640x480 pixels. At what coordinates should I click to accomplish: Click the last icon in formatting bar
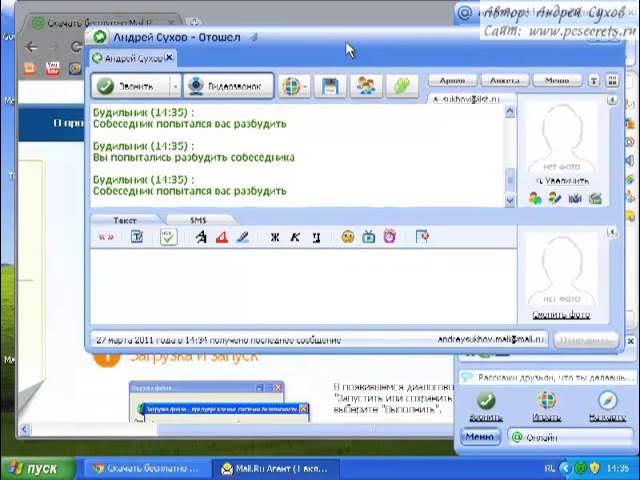pos(422,237)
